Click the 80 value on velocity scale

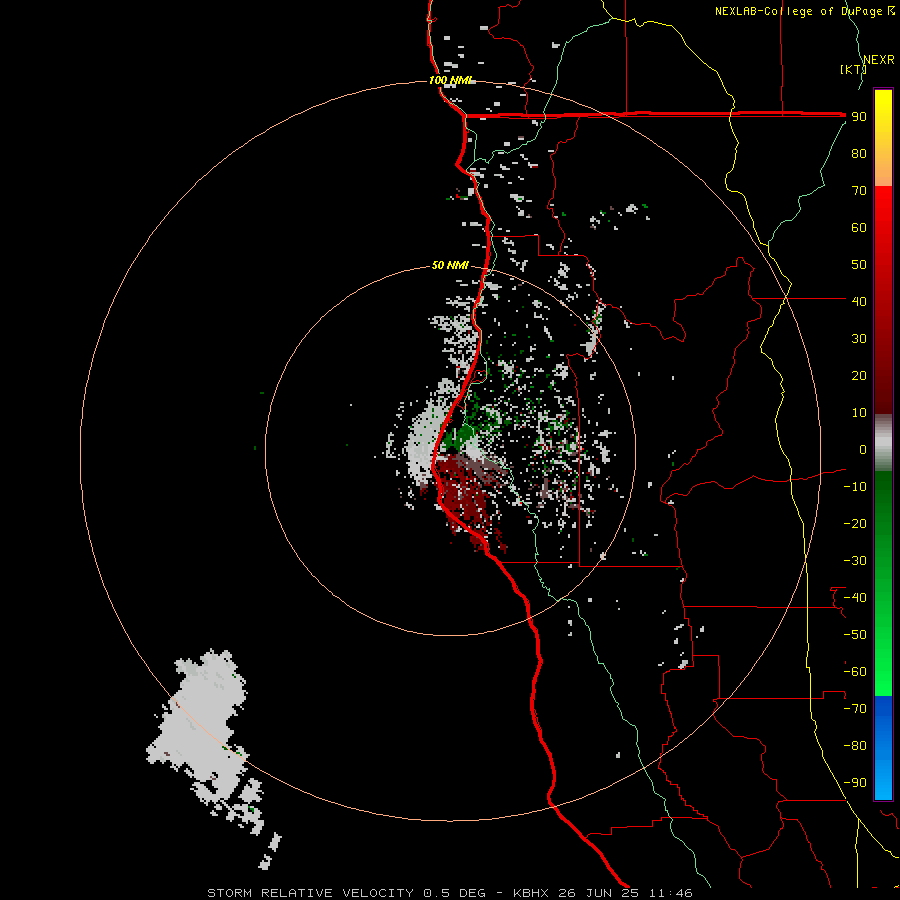[x=859, y=153]
